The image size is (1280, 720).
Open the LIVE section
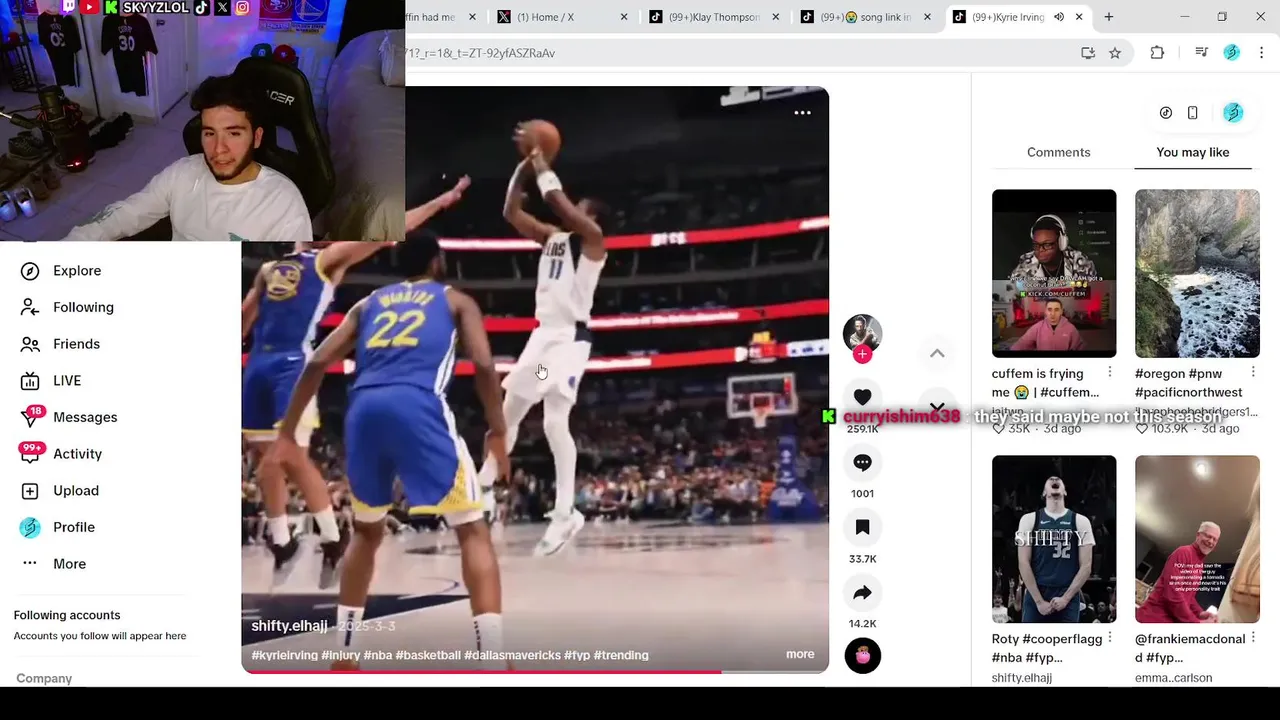(x=51, y=381)
